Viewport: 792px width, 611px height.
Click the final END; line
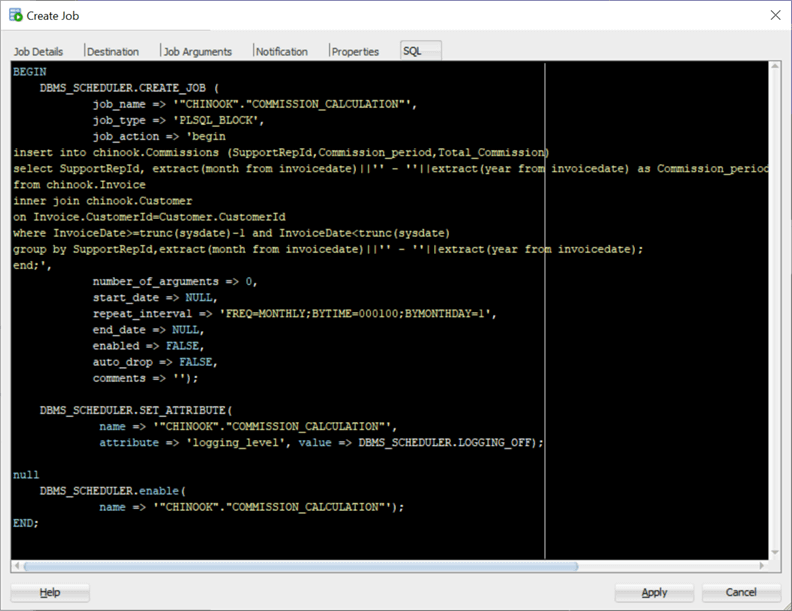click(x=26, y=524)
